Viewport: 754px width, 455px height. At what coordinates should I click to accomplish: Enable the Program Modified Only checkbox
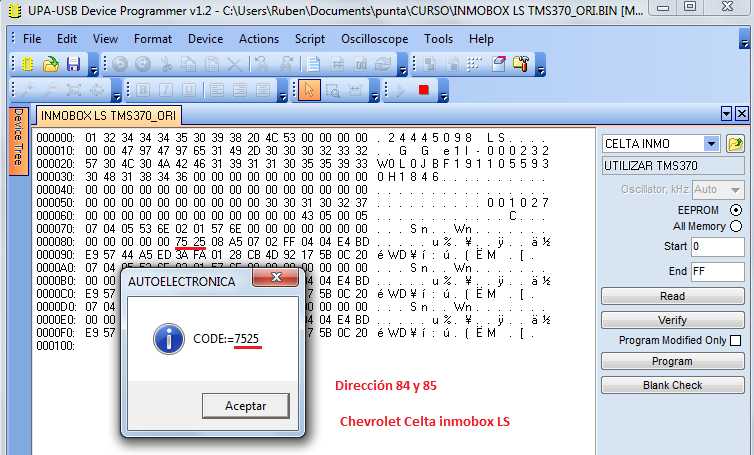pos(736,341)
